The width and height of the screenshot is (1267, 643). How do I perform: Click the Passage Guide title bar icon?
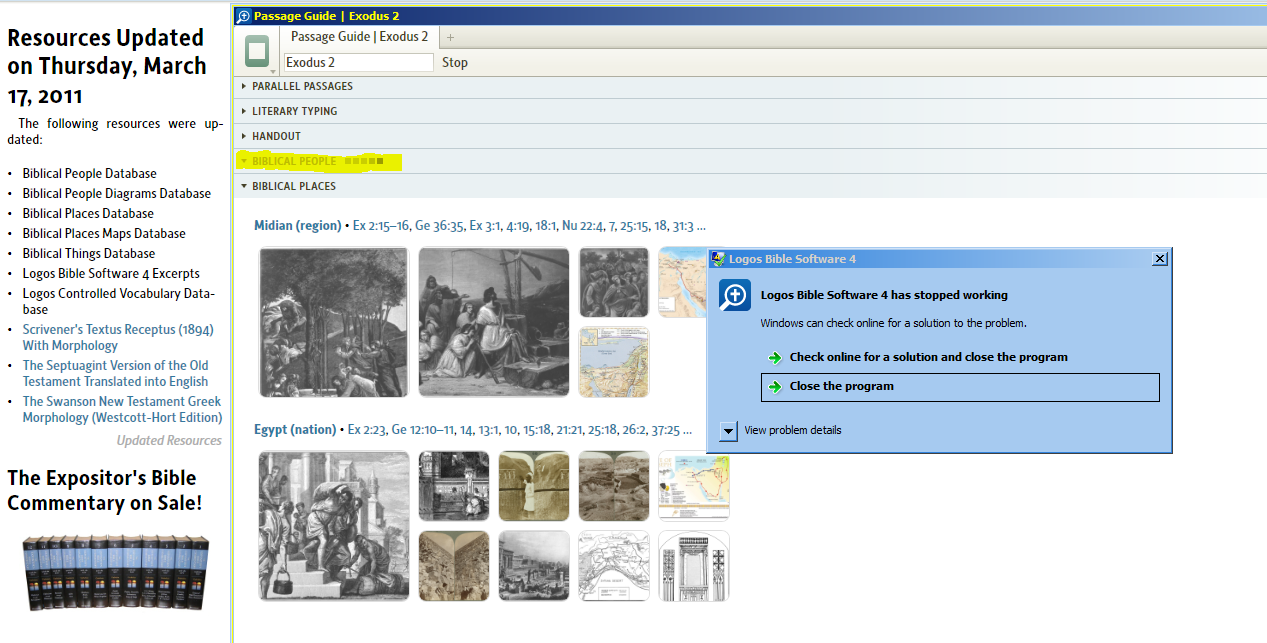tap(243, 16)
